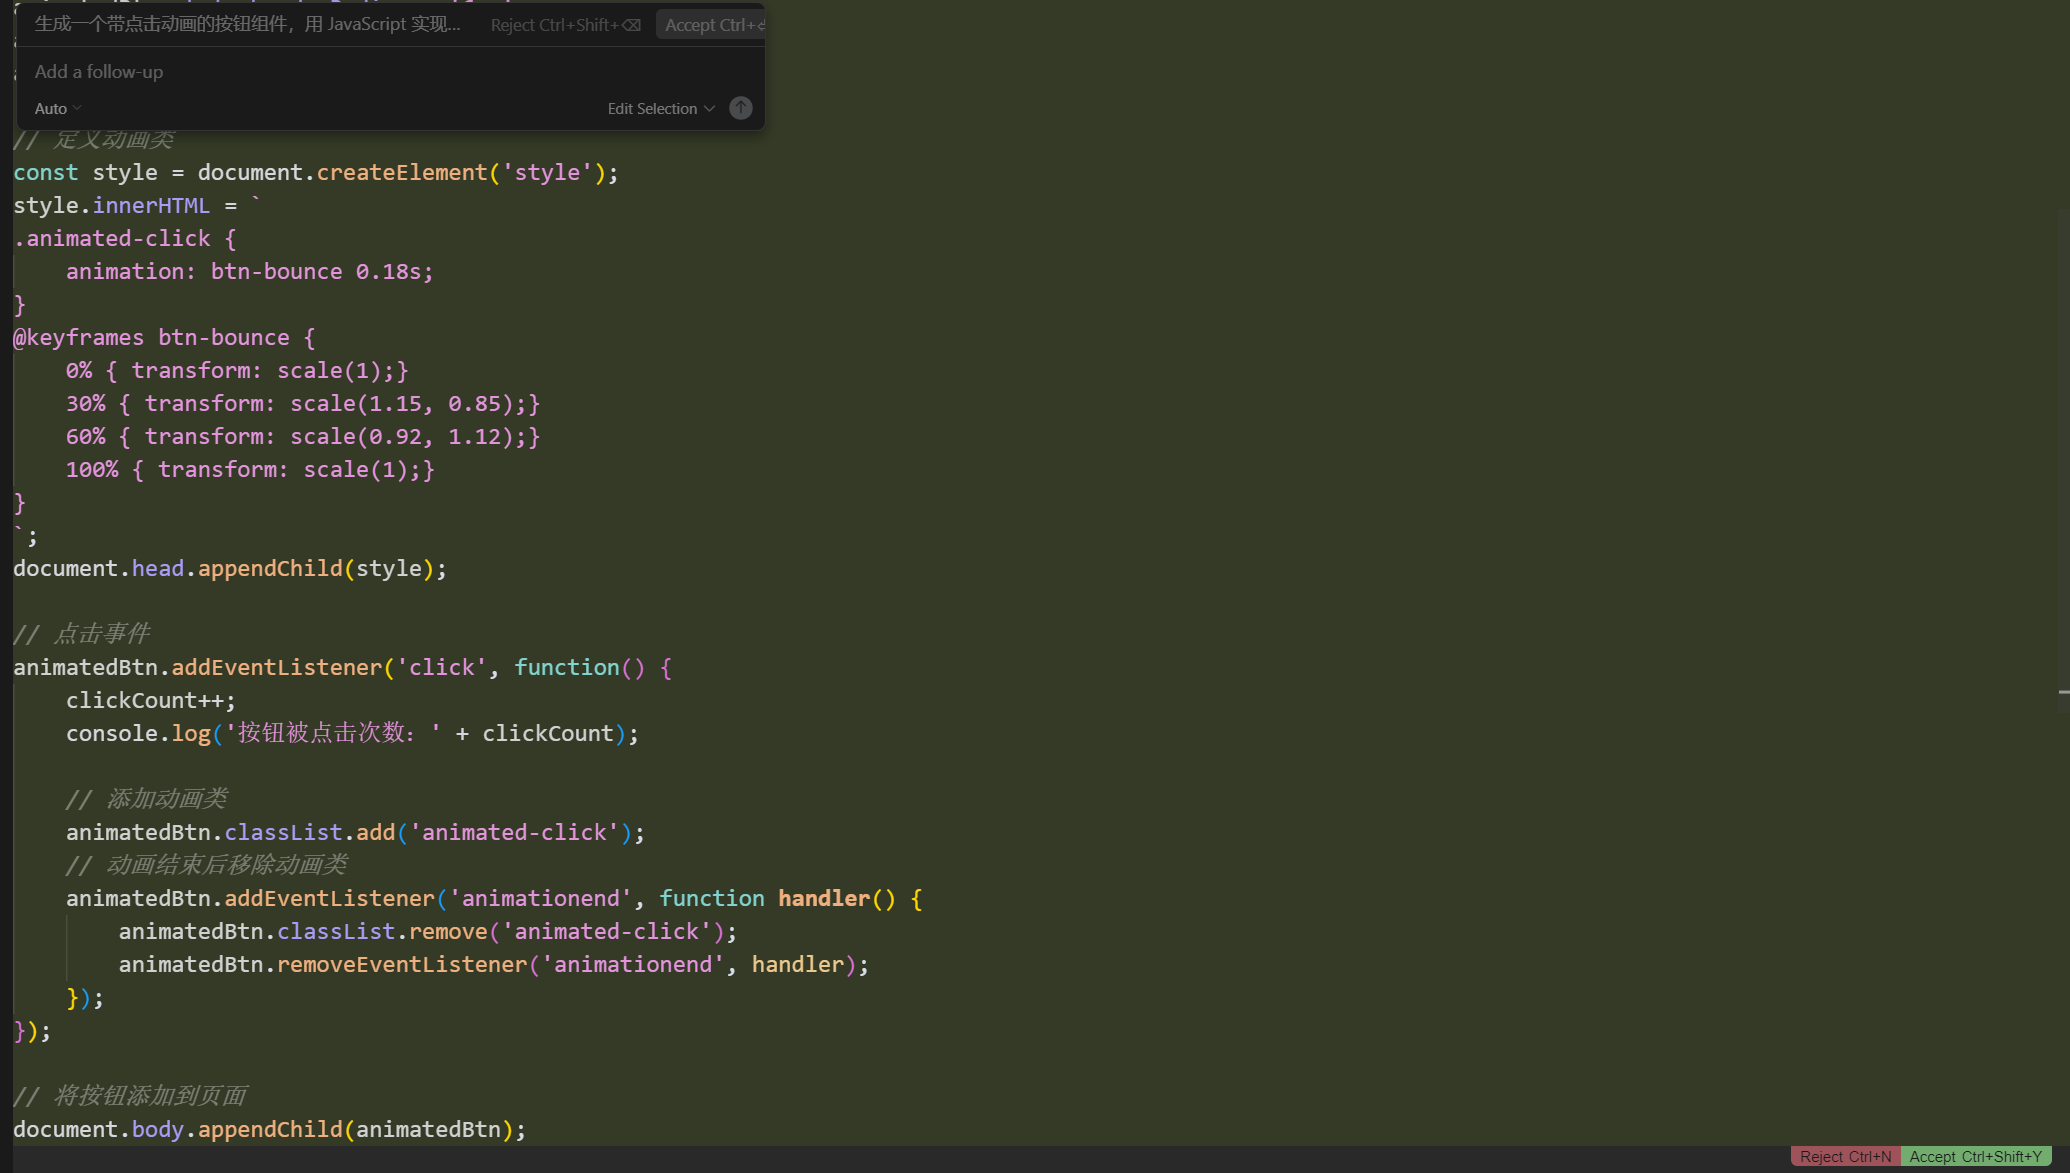Click the classList.add line
The width and height of the screenshot is (2070, 1173).
(355, 832)
